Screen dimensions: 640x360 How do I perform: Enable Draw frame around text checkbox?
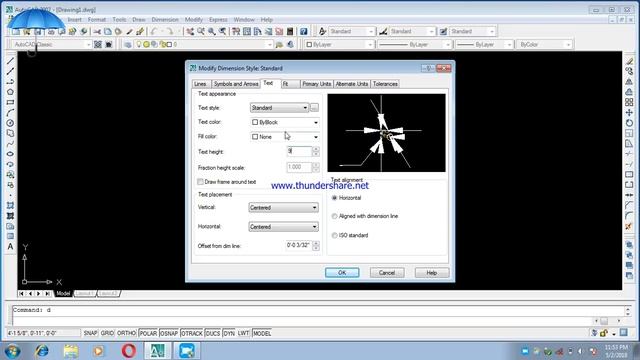point(200,182)
